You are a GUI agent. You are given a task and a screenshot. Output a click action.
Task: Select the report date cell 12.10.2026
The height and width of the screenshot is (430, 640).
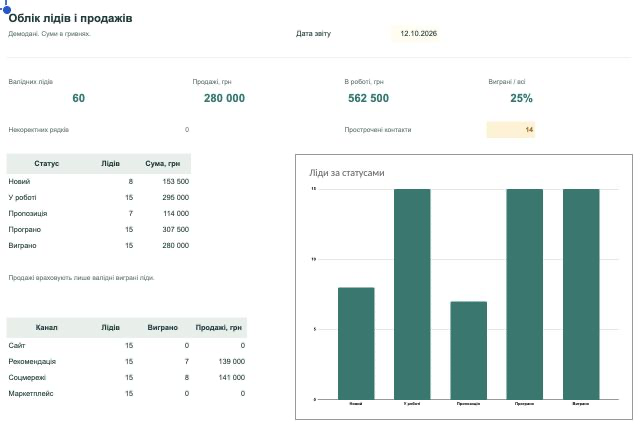coord(418,34)
